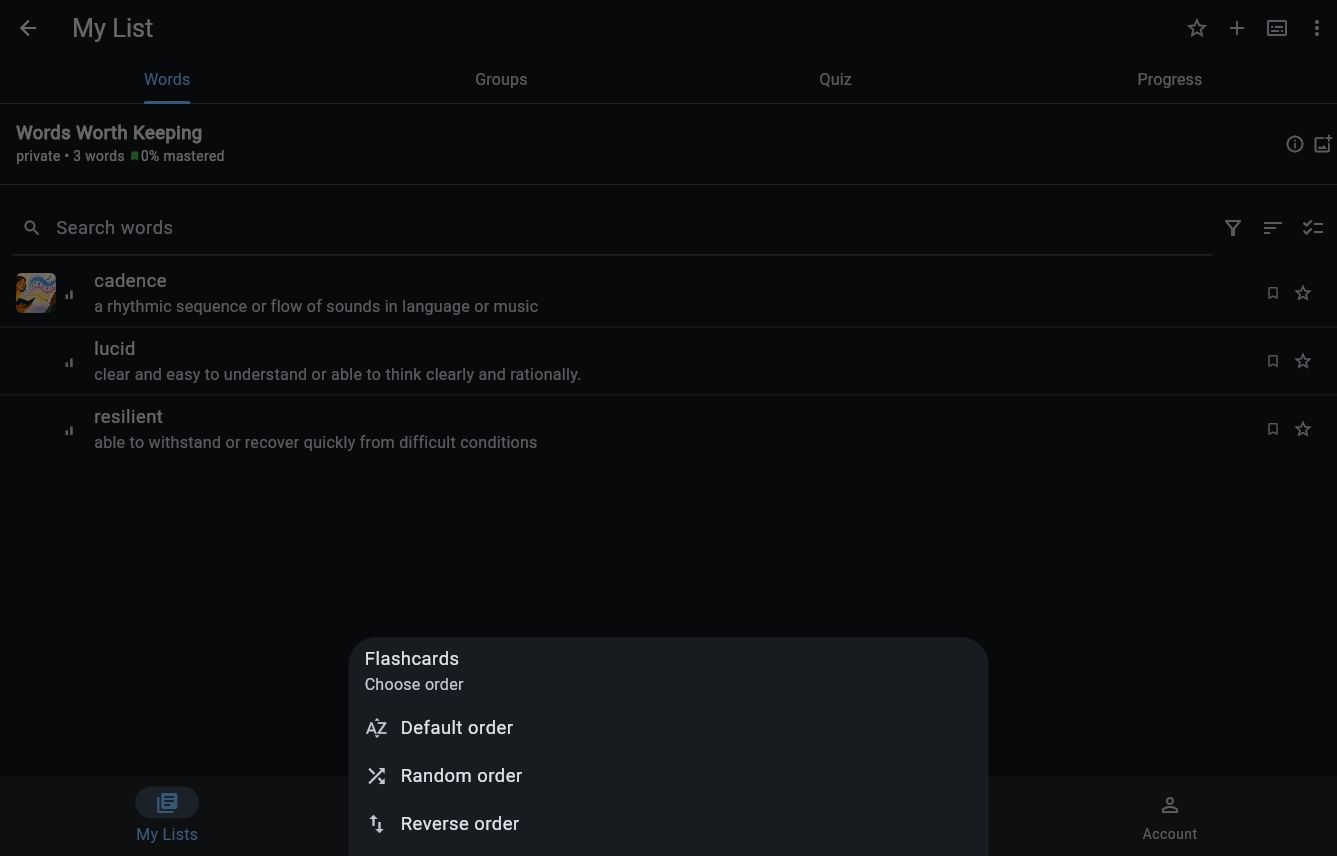Viewport: 1337px width, 856px height.
Task: Open the word cadence
Action: tap(668, 293)
